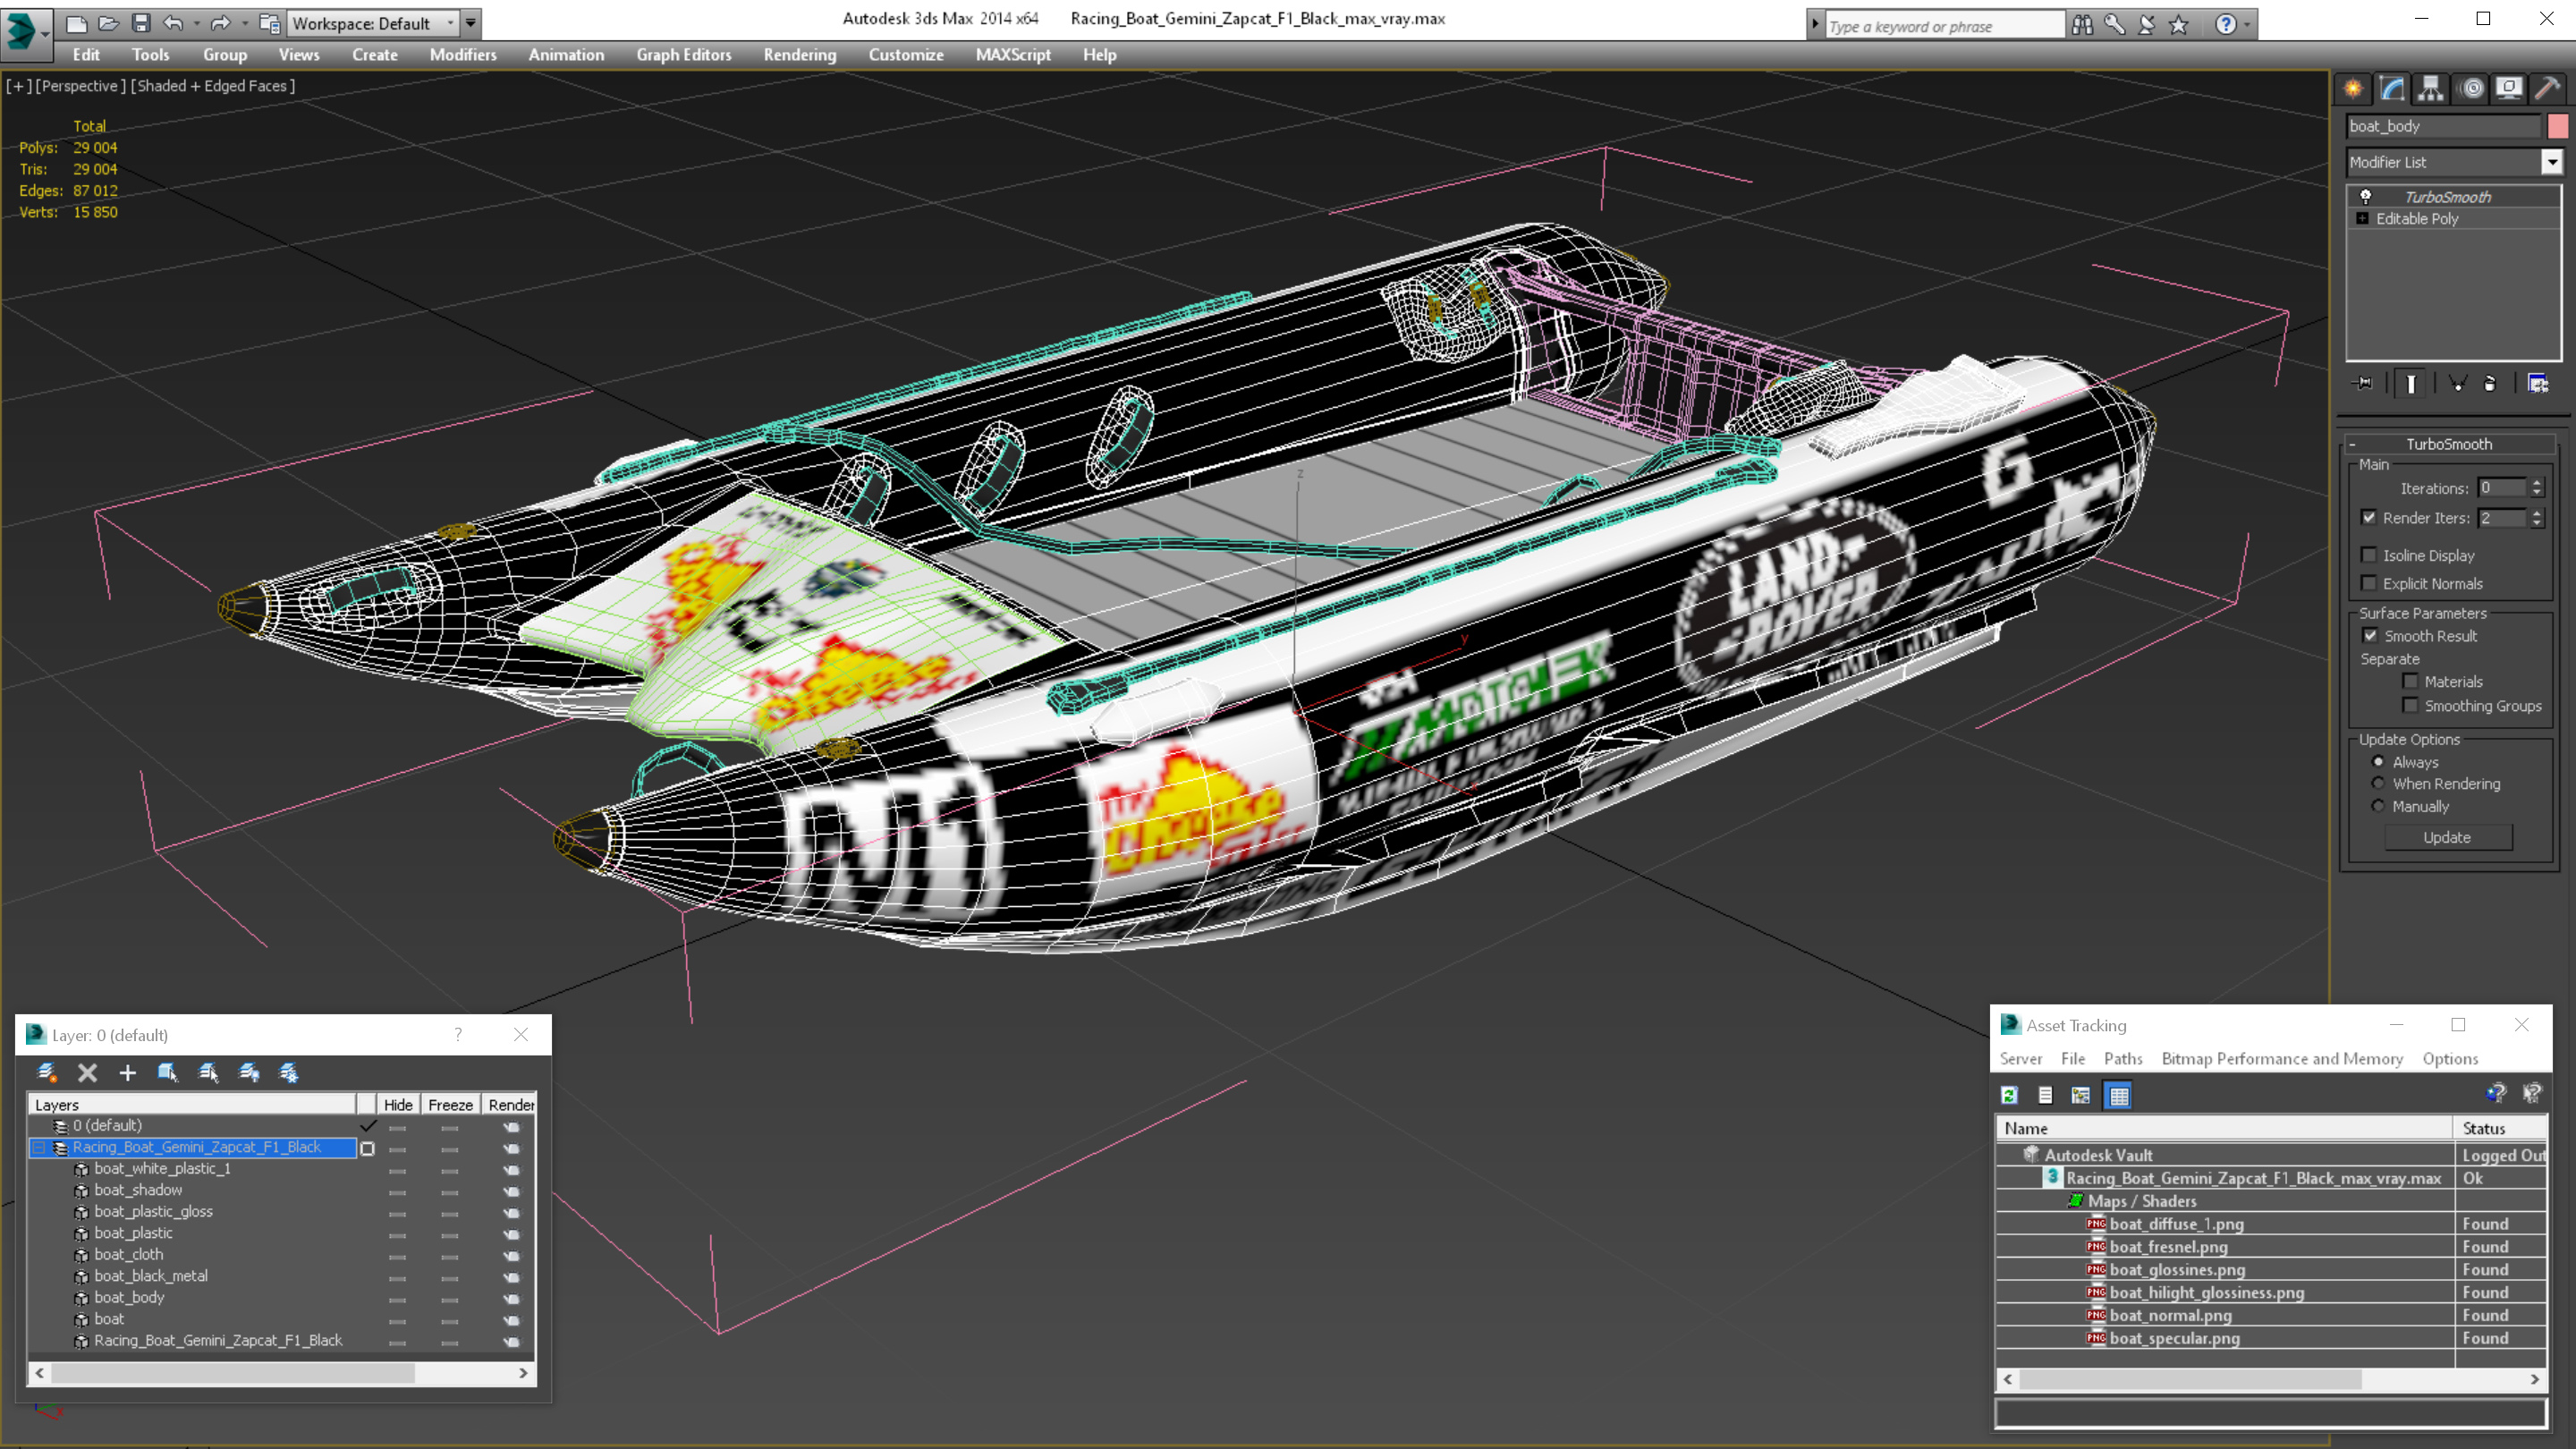This screenshot has width=2576, height=1449.
Task: Open the Utilities hammer panel tab
Action: pyautogui.click(x=2547, y=89)
